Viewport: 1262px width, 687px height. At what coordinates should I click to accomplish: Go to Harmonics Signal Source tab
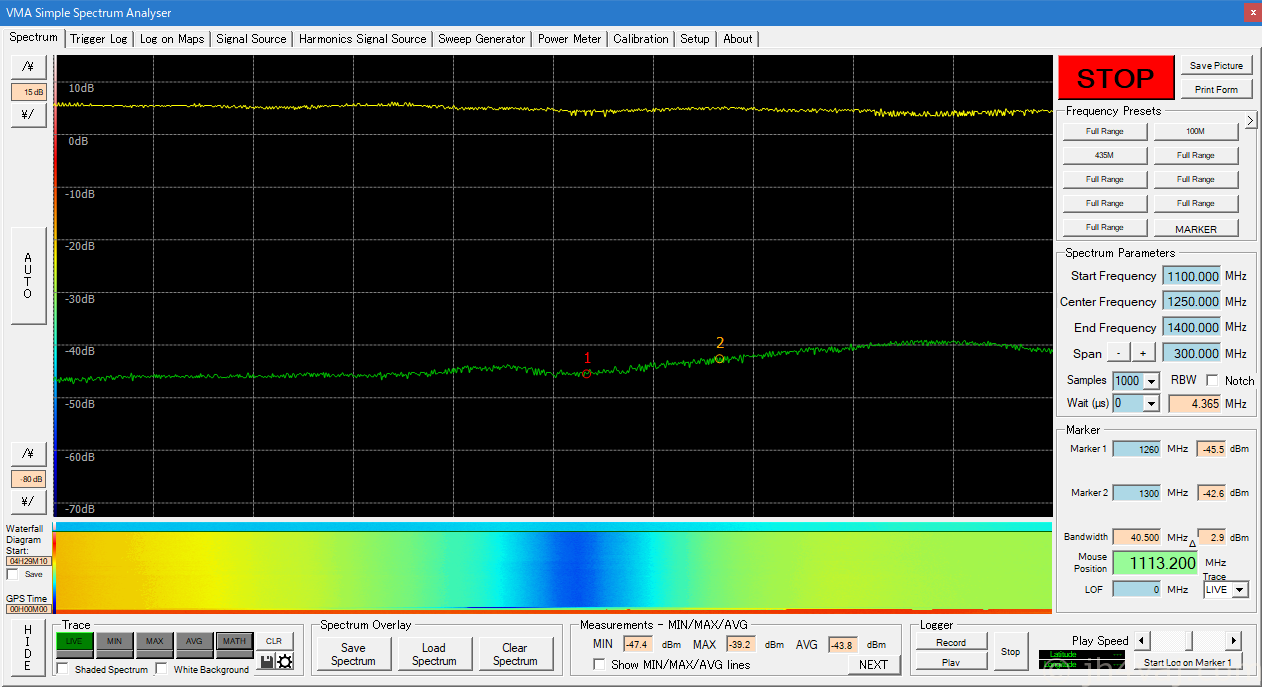point(362,39)
